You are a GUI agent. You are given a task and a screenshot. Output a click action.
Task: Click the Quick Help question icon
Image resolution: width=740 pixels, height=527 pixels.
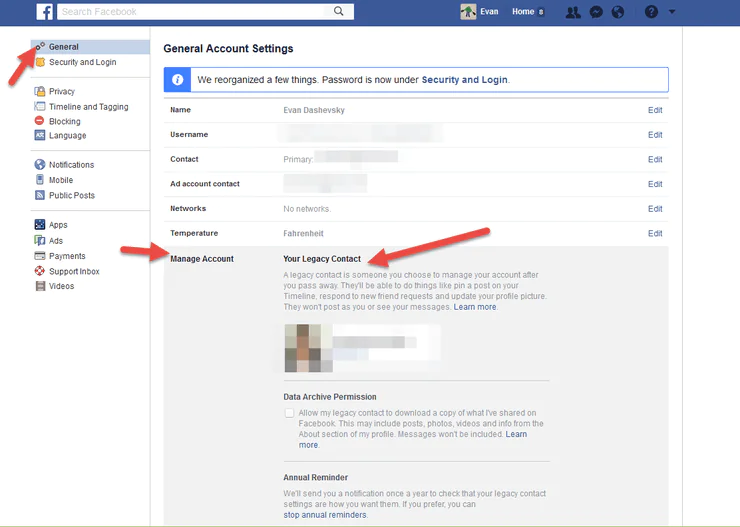pyautogui.click(x=652, y=12)
